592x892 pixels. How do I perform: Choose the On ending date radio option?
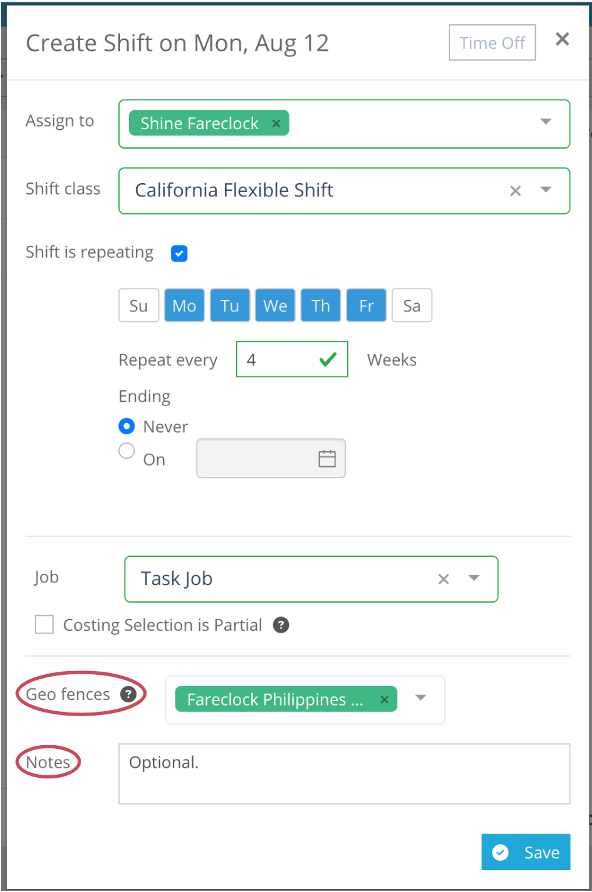tap(127, 451)
